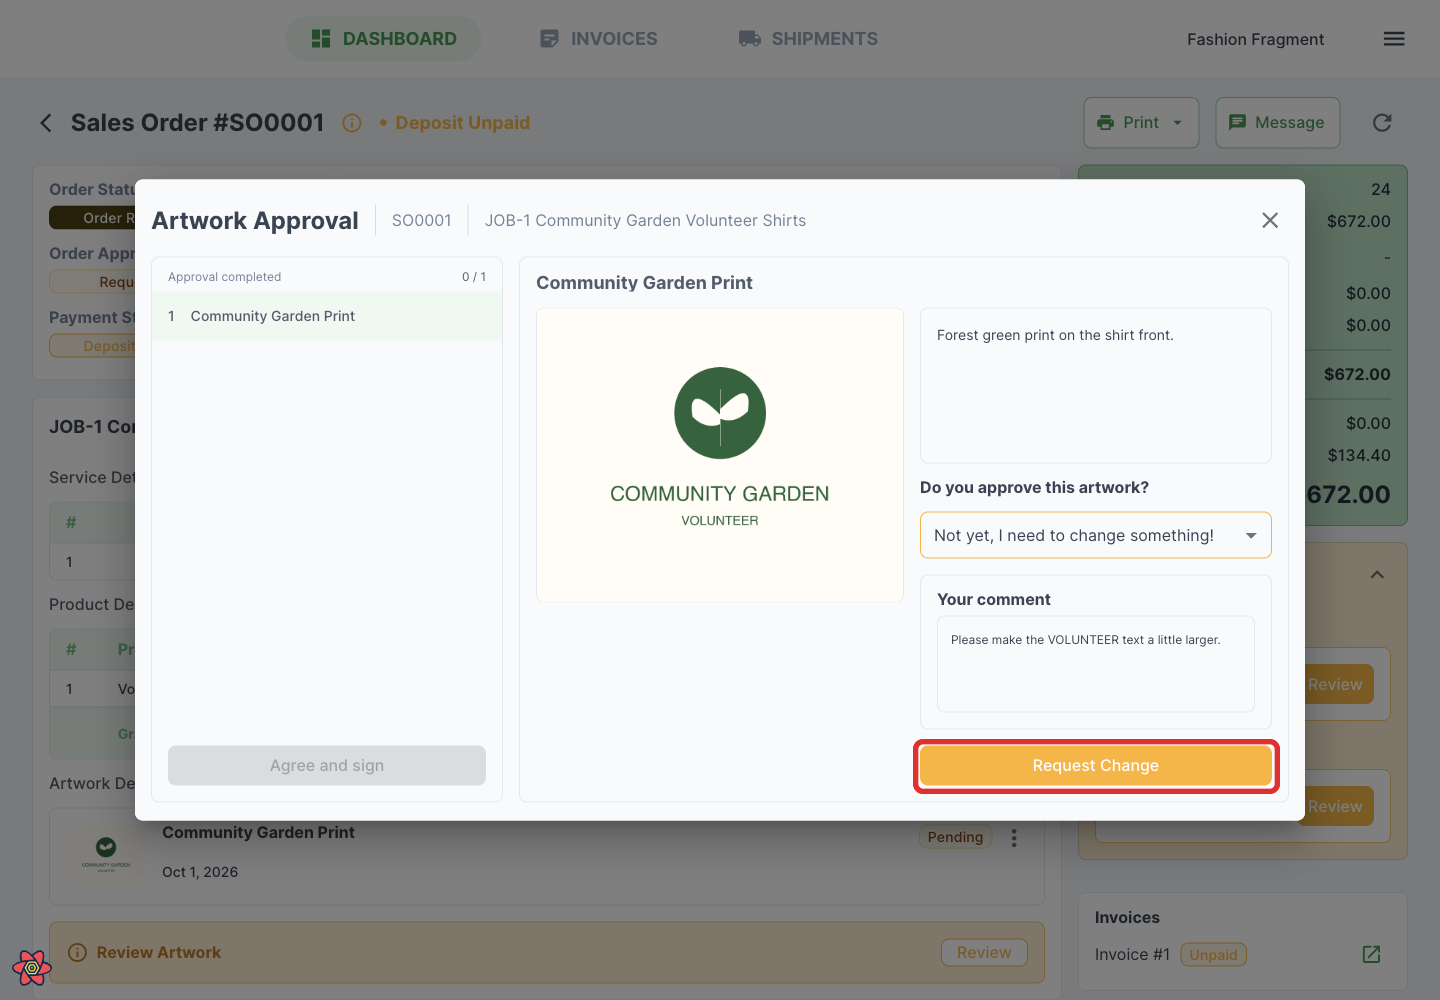Click the JOB-1 Community Garden Volunteer Shirts title
The height and width of the screenshot is (1000, 1440).
(x=645, y=221)
